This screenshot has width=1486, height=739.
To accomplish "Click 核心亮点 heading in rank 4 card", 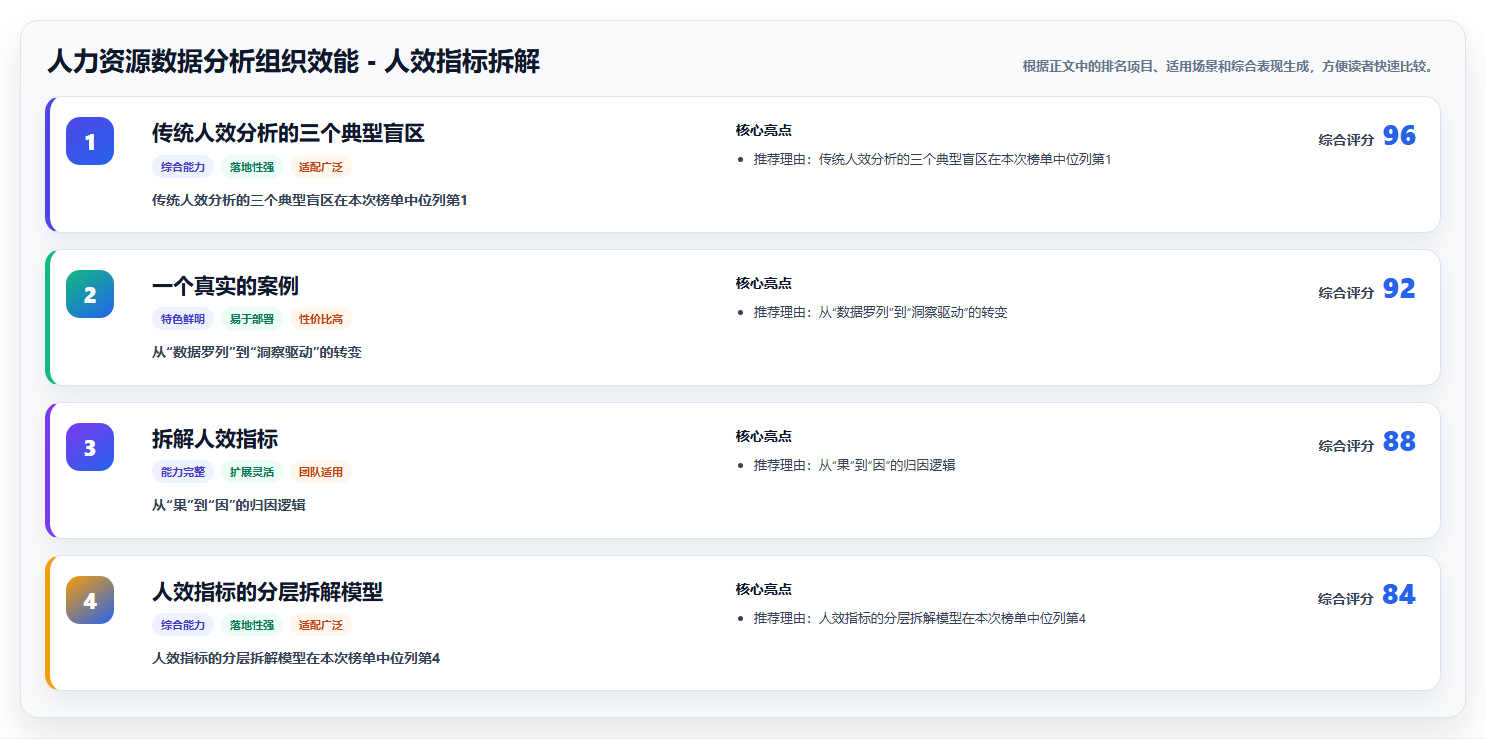I will (764, 590).
